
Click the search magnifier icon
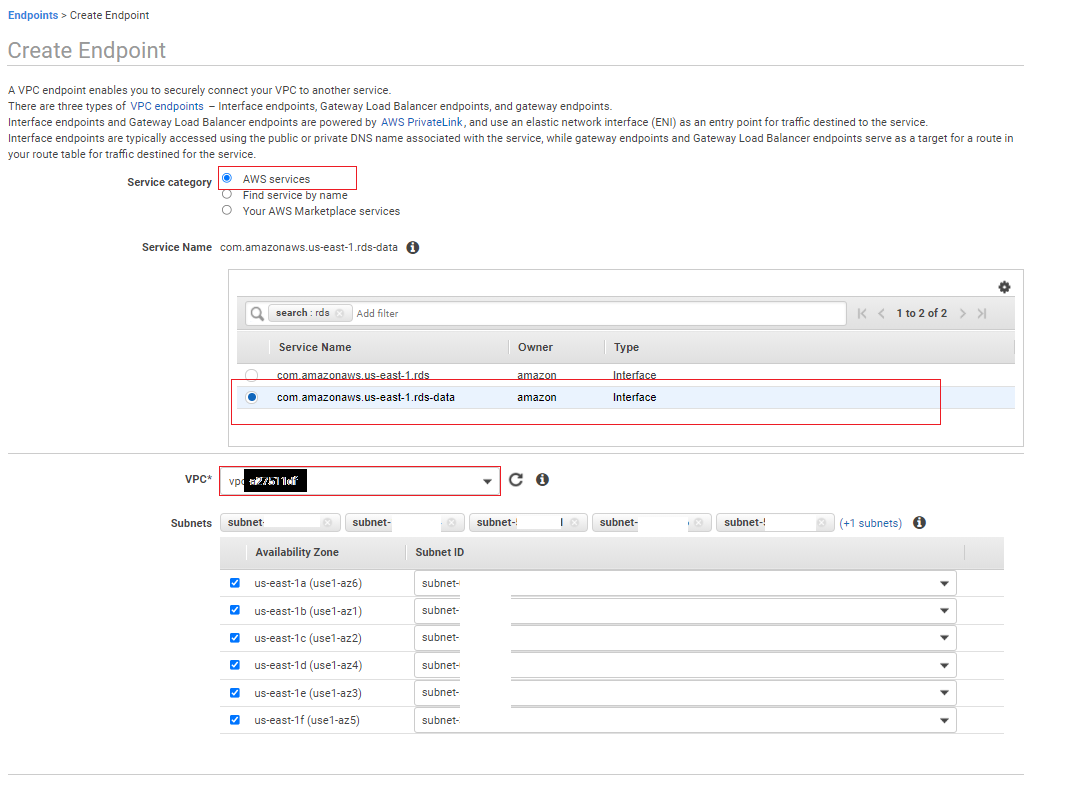pyautogui.click(x=257, y=313)
